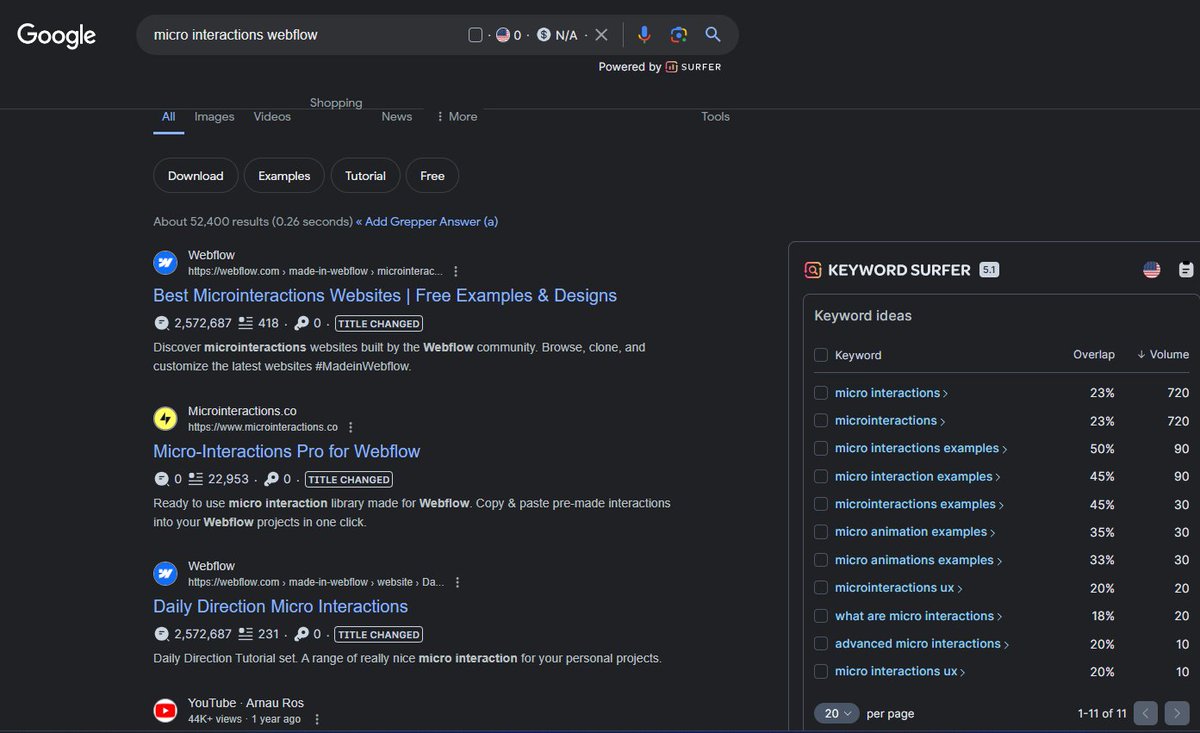This screenshot has height=733, width=1200.
Task: Open 'advanced micro interactions' keyword link
Action: tap(922, 644)
